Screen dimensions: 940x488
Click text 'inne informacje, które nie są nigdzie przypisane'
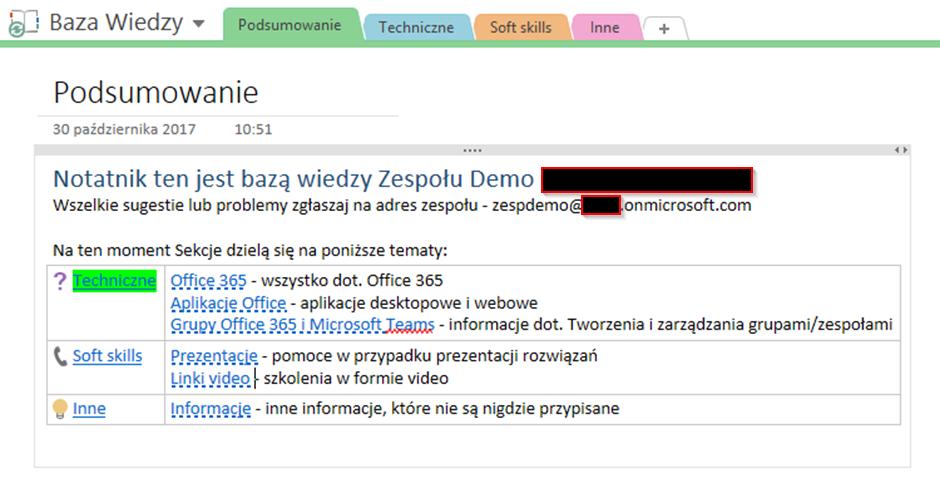tap(442, 409)
